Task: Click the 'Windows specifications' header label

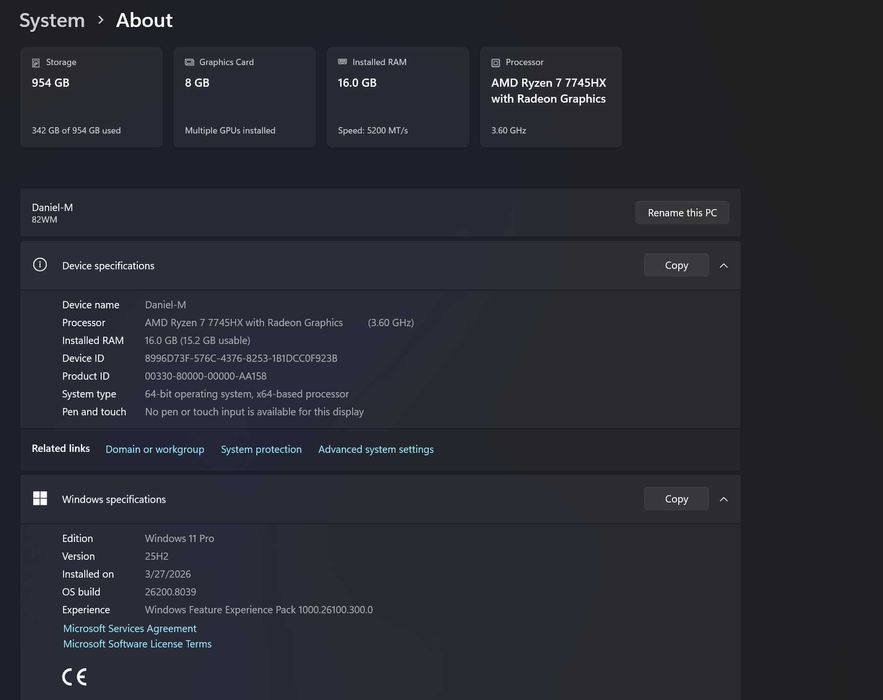Action: click(x=114, y=500)
